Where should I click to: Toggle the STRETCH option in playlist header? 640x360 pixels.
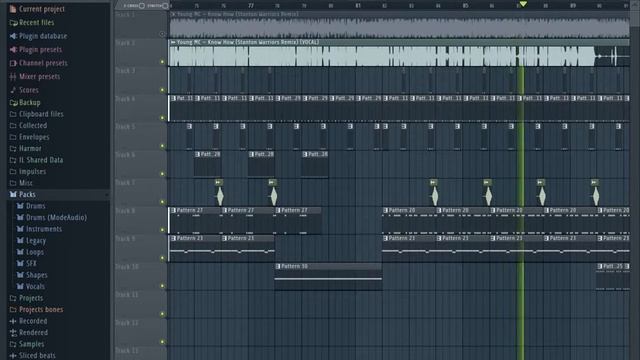(x=165, y=6)
